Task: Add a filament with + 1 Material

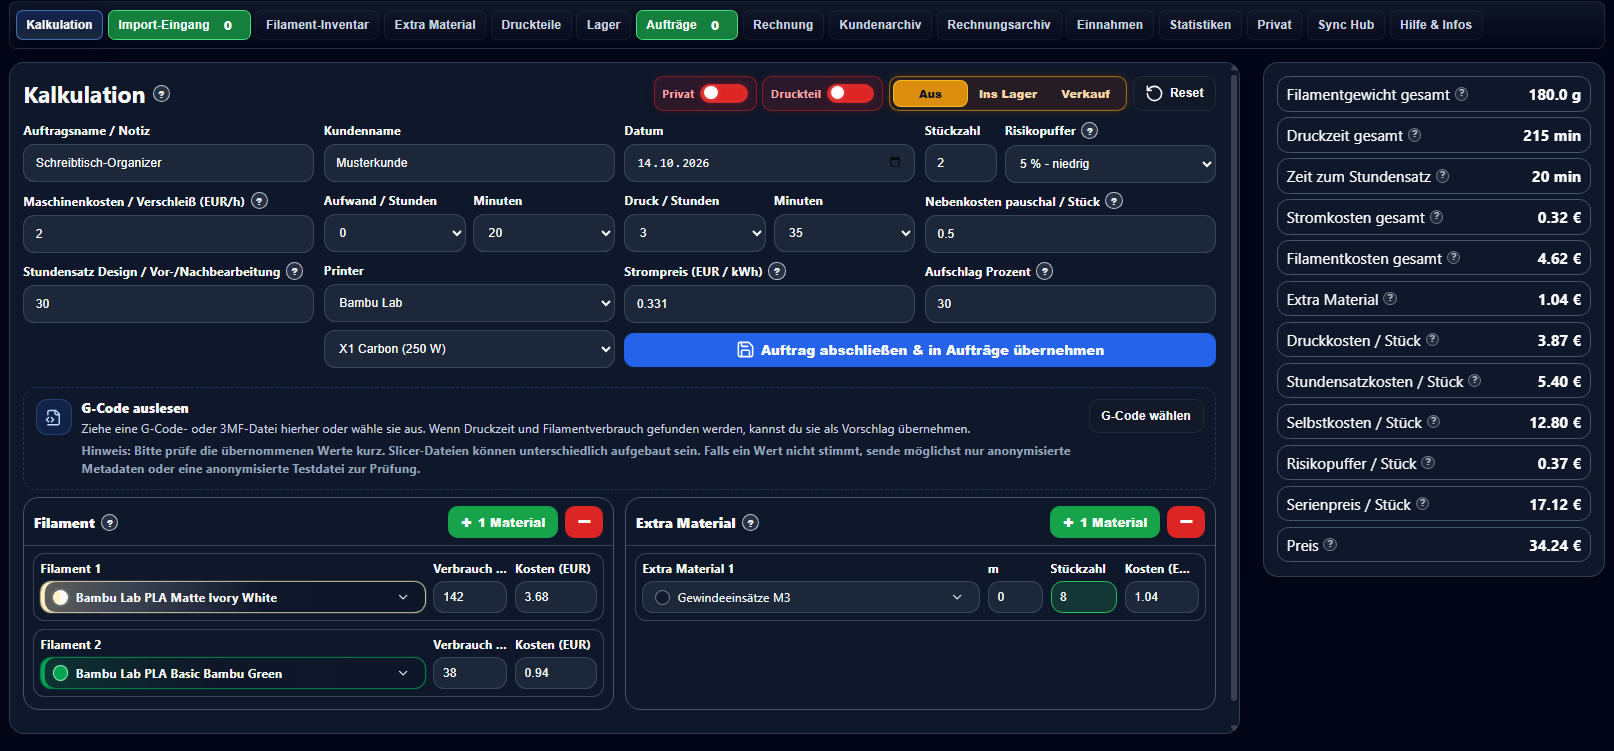Action: coord(504,522)
